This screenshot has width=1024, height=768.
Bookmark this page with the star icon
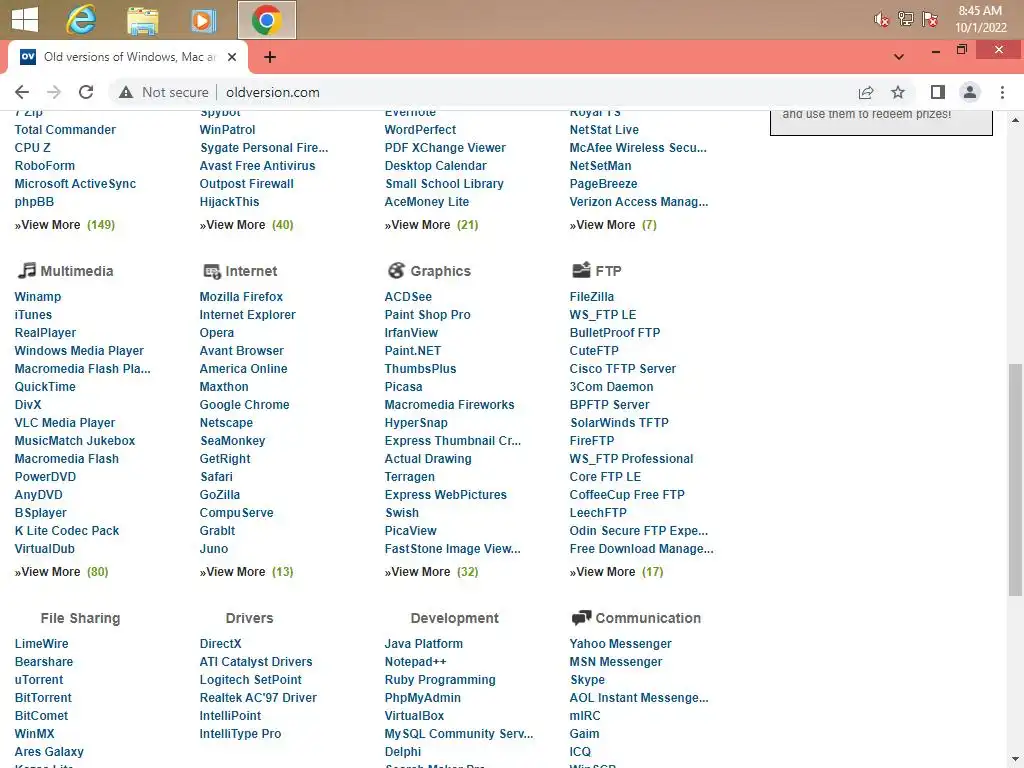point(898,92)
